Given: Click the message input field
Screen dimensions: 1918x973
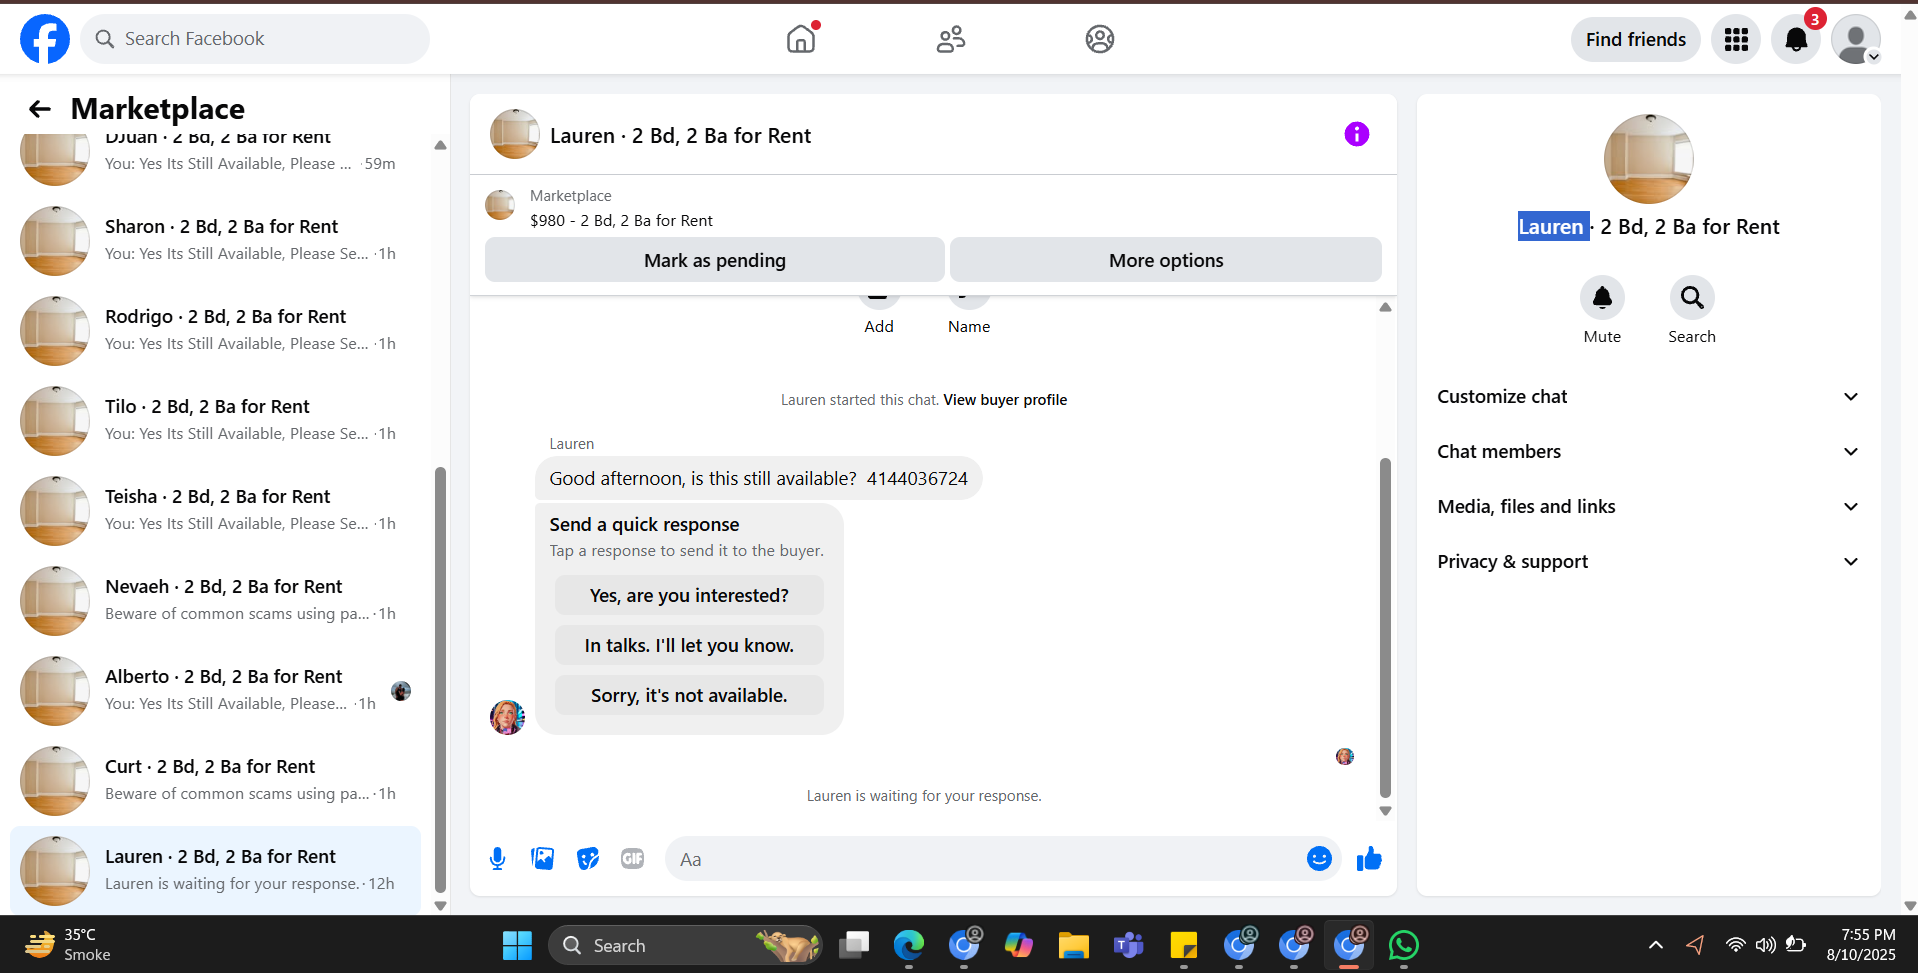Looking at the screenshot, I should pyautogui.click(x=985, y=859).
